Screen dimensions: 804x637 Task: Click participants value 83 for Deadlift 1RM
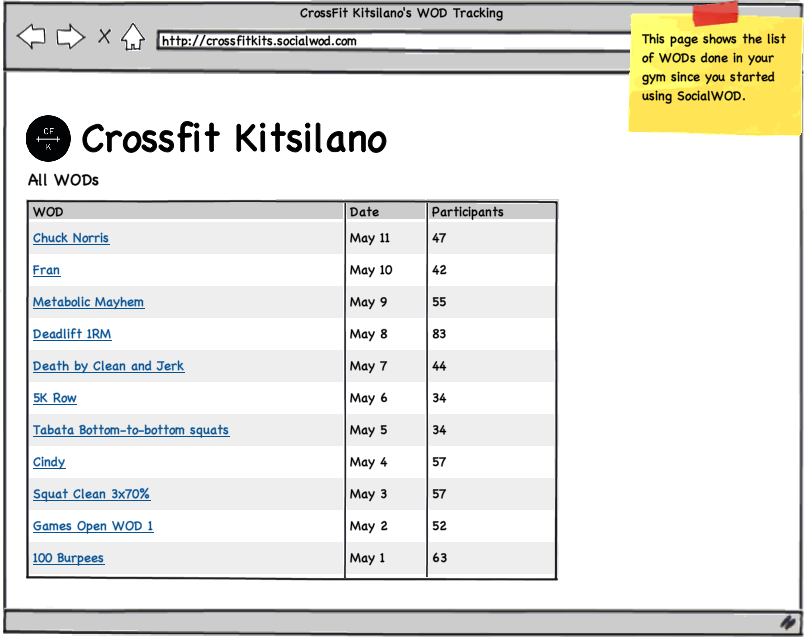(439, 334)
